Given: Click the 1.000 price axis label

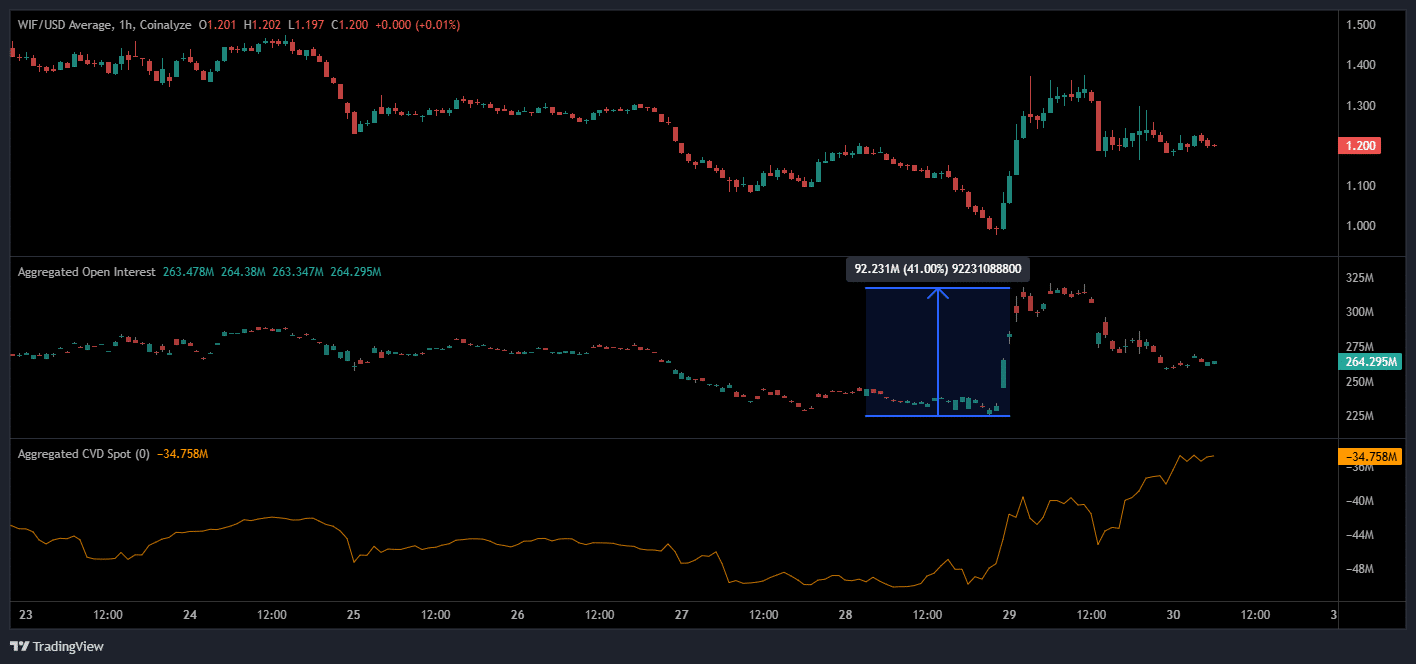Looking at the screenshot, I should point(1359,226).
